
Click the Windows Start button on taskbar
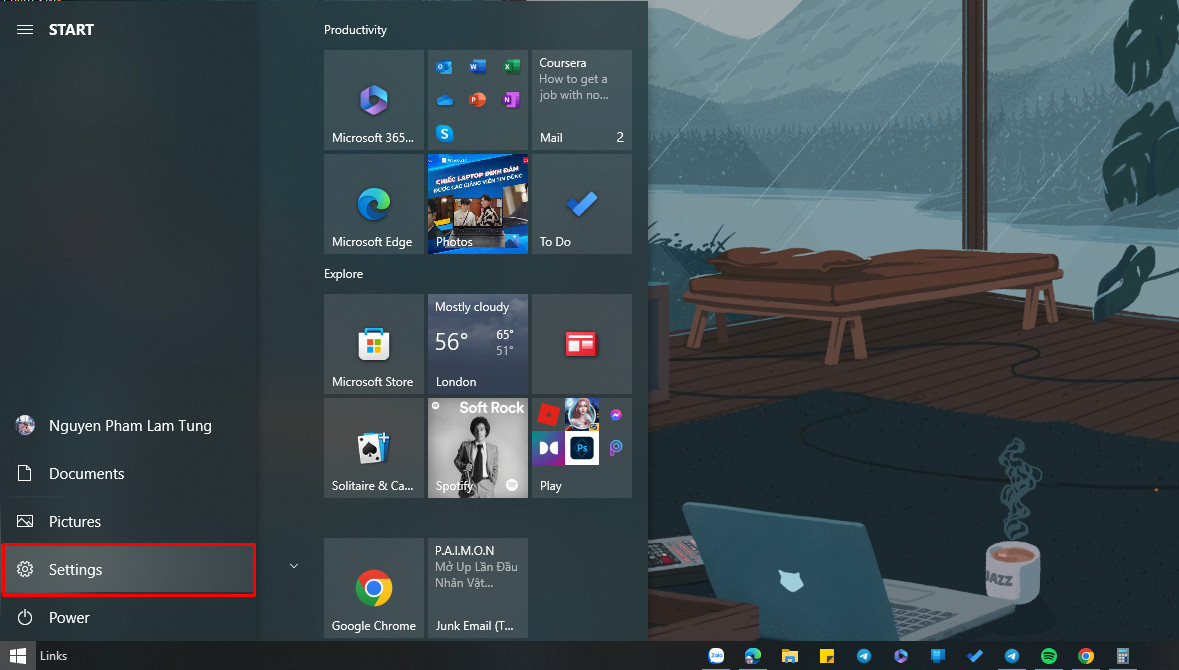click(18, 656)
